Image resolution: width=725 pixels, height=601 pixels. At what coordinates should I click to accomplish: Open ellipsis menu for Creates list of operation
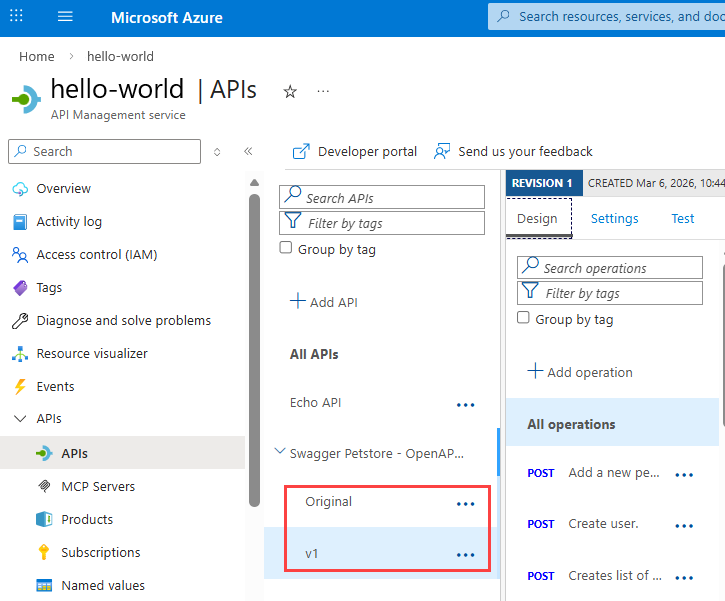684,577
